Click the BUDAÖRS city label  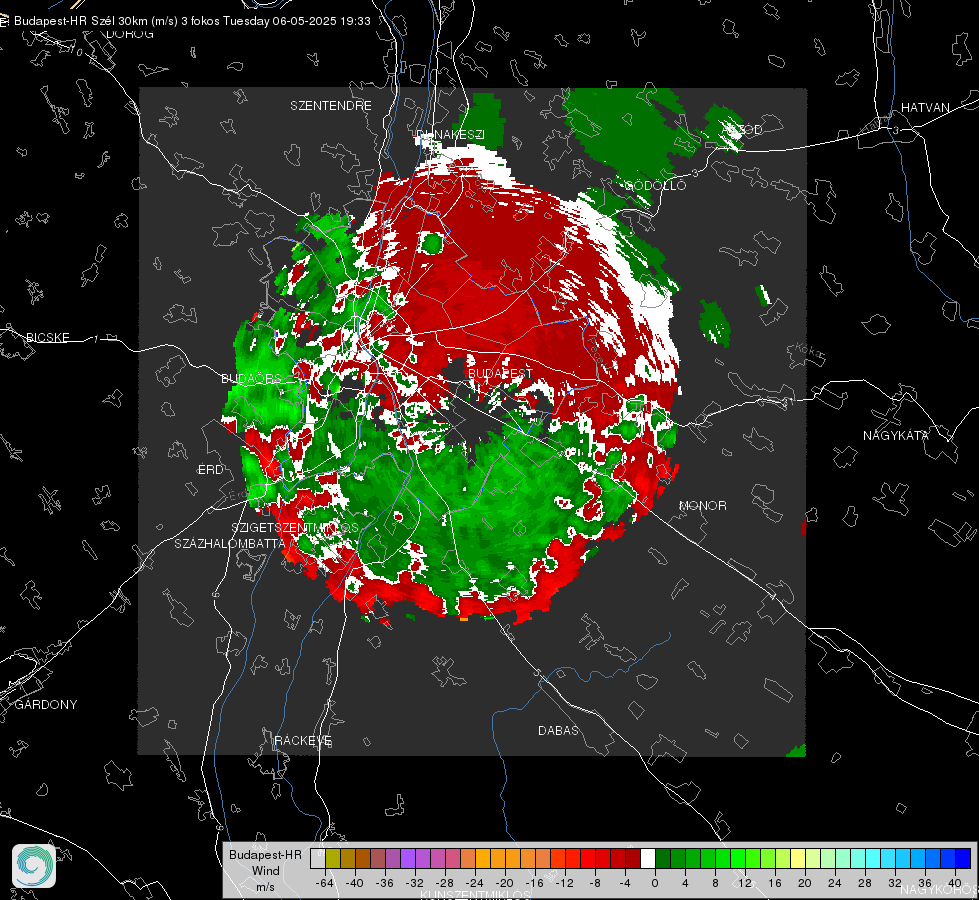click(252, 378)
